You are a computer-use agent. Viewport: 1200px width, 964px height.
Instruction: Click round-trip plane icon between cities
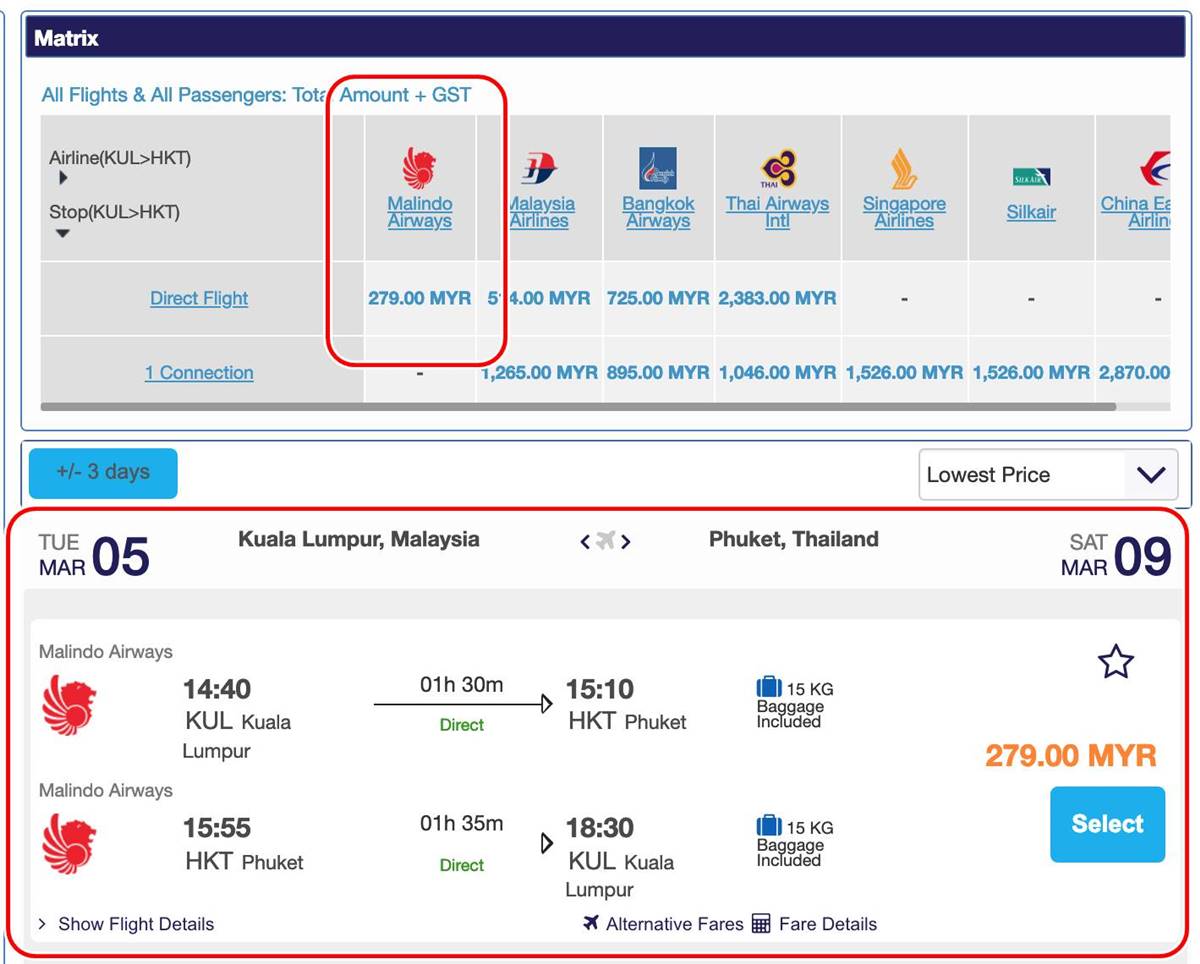[605, 541]
